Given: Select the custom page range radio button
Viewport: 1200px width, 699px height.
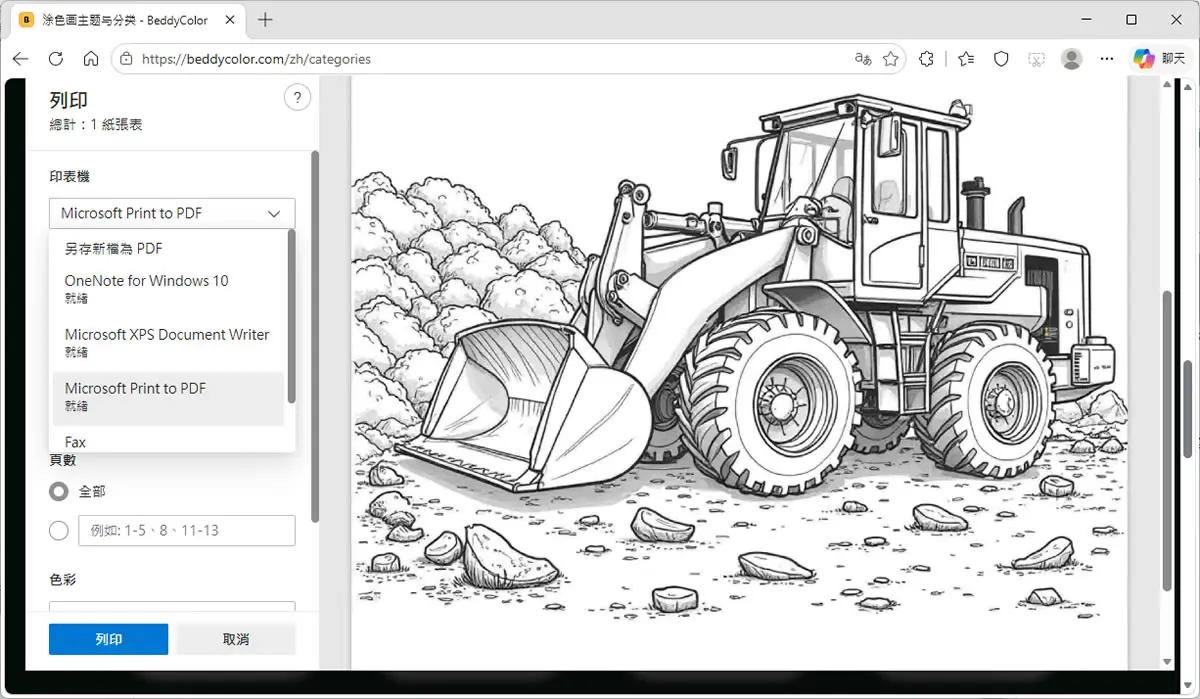Looking at the screenshot, I should tap(59, 530).
